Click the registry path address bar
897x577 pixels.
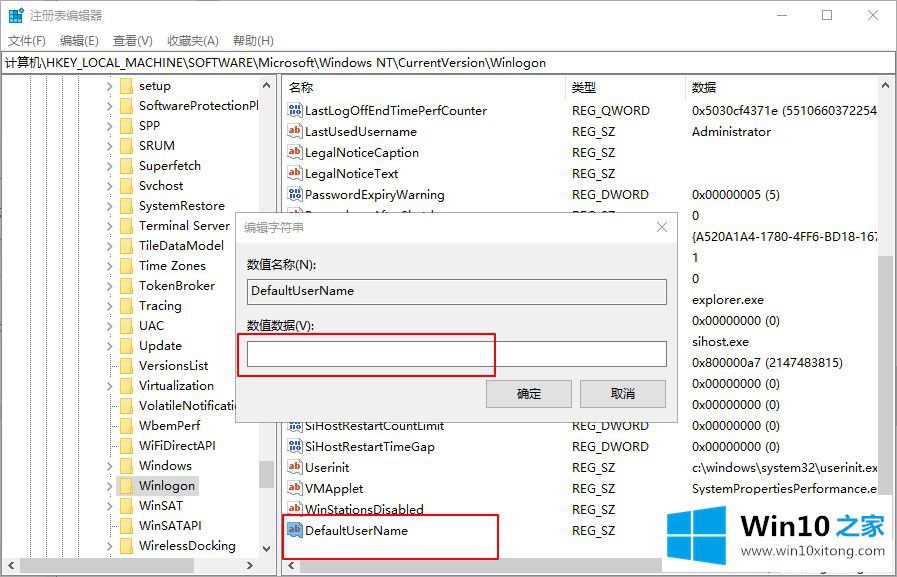click(x=448, y=63)
